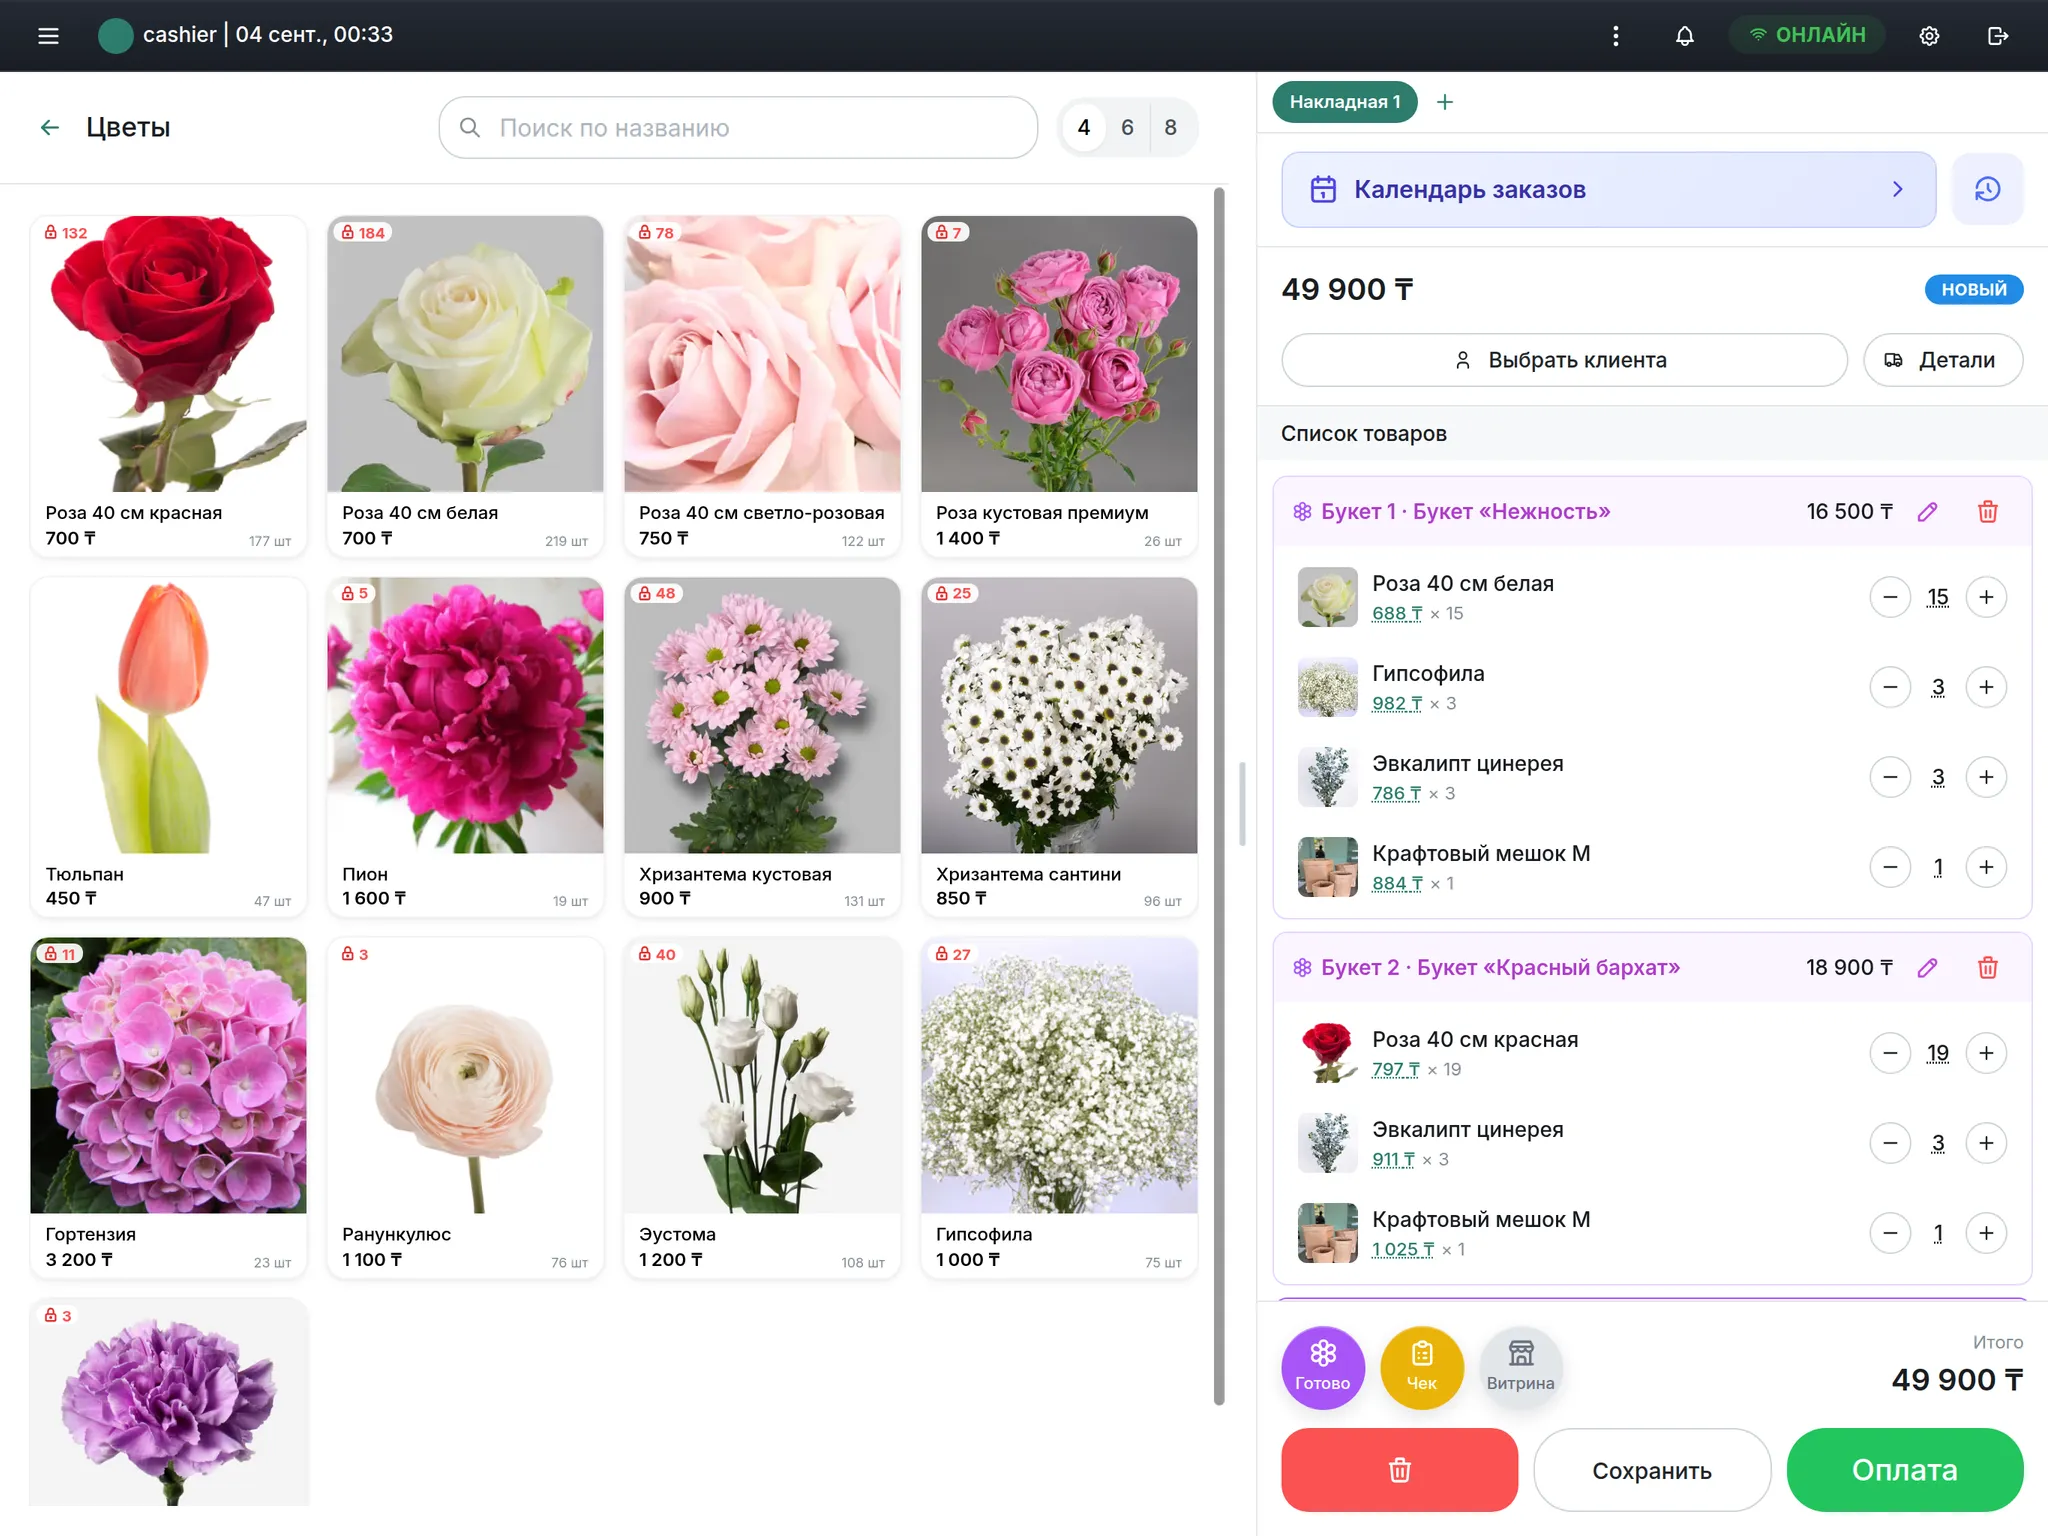Screen dimensions: 2048x1536
Task: Decrease Гипсофила quantity in Букет 1
Action: pyautogui.click(x=1890, y=687)
